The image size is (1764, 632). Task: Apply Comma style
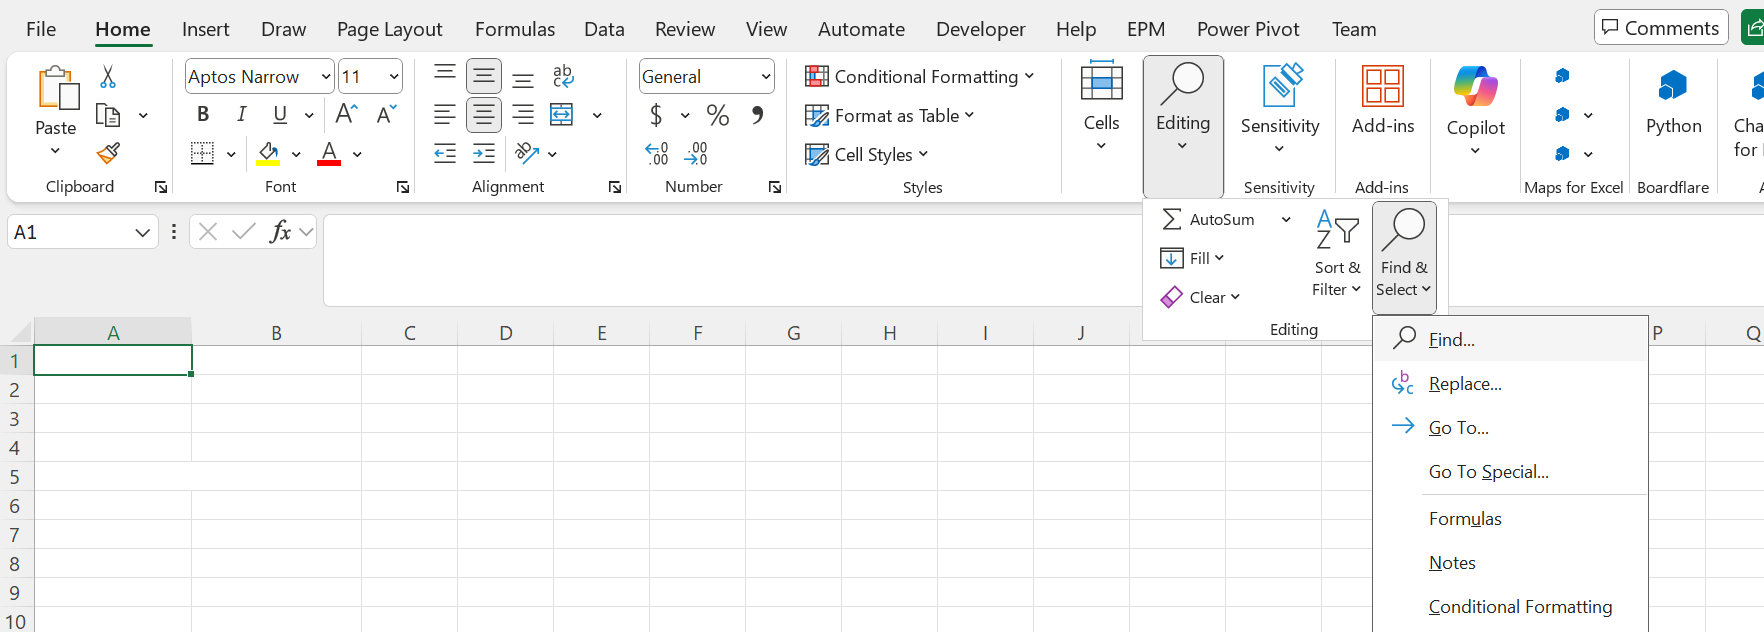(758, 115)
